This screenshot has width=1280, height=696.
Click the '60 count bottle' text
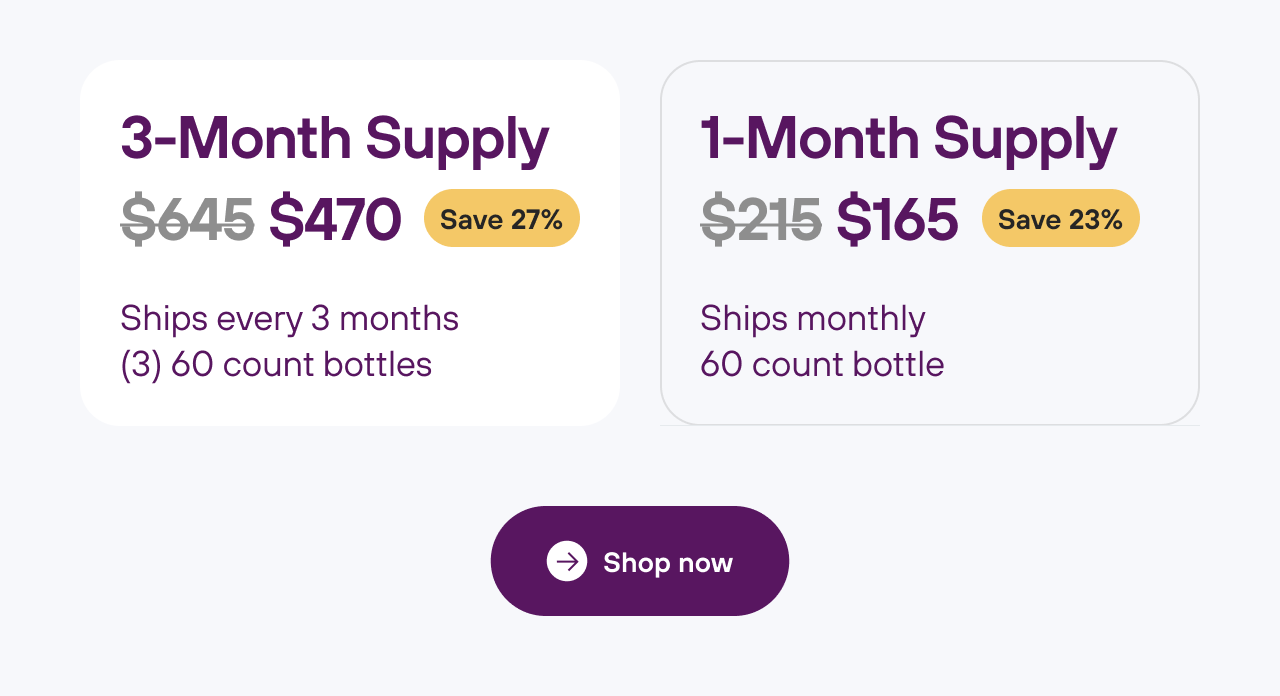[822, 364]
